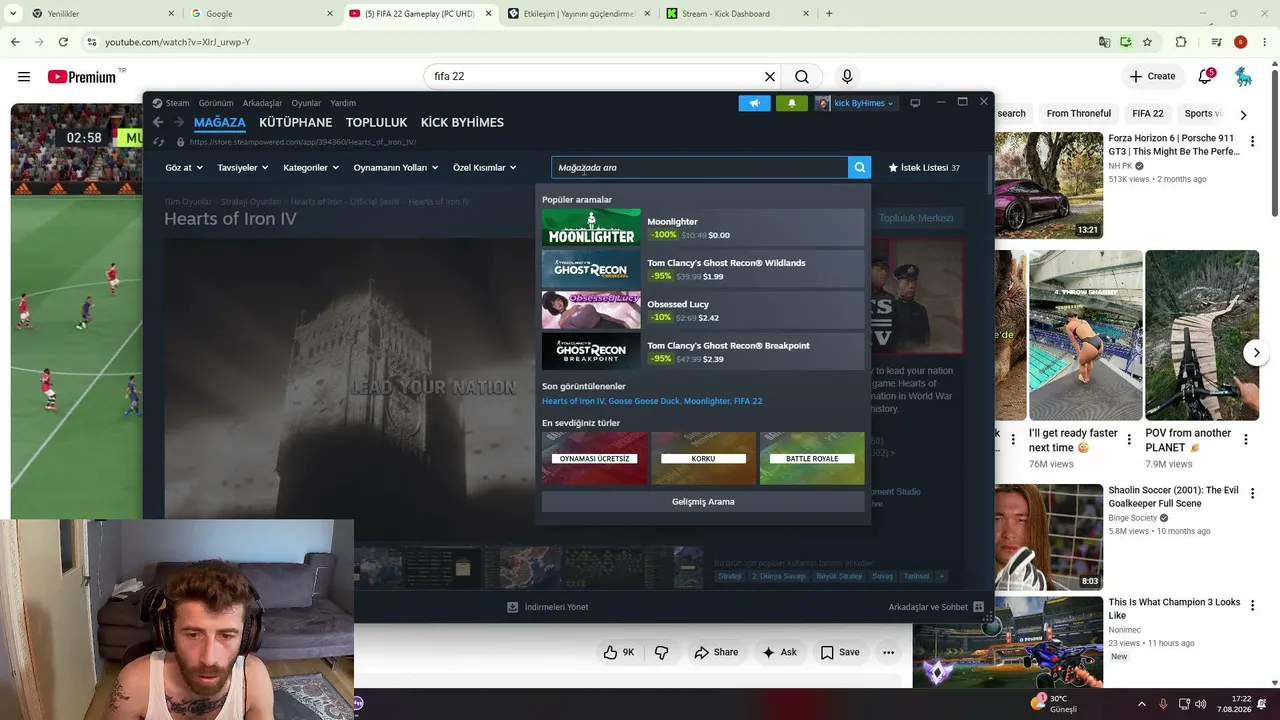Expand the Göz at store menu
The width and height of the screenshot is (1280, 720).
(183, 168)
